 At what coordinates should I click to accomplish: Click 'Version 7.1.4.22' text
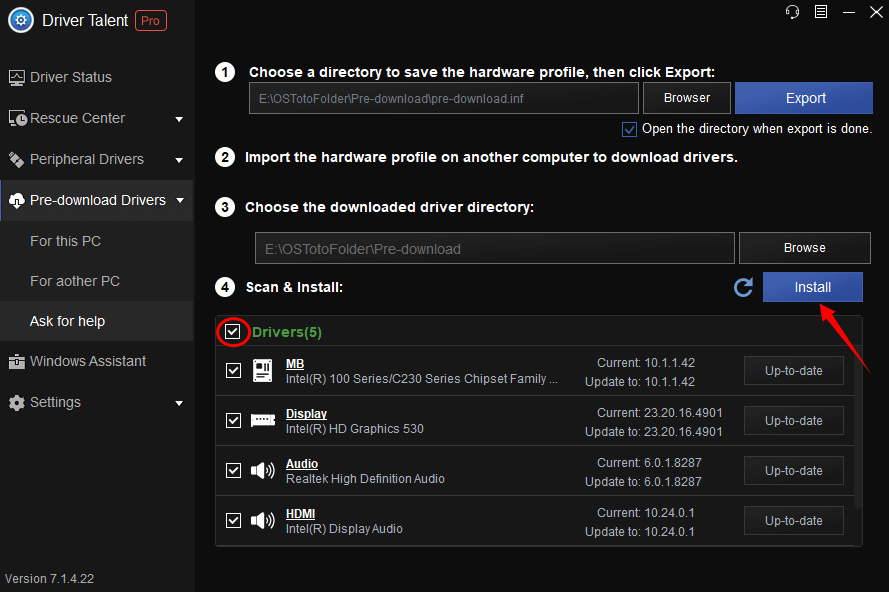[x=49, y=578]
